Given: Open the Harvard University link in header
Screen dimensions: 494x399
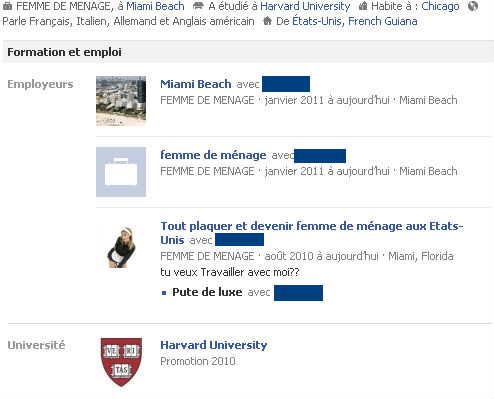Looking at the screenshot, I should (305, 6).
